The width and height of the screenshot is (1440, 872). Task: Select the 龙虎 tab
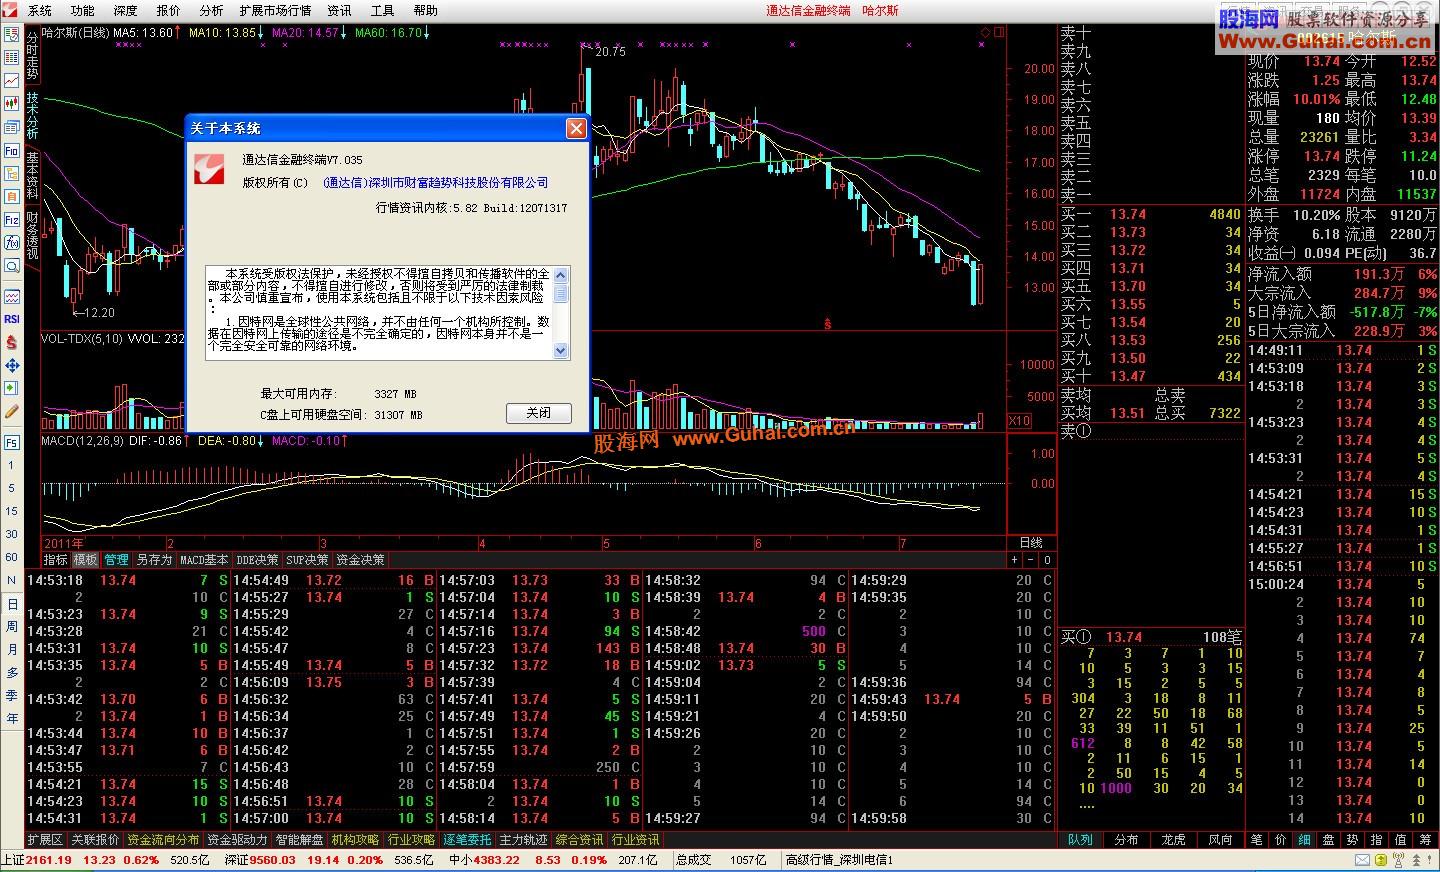tap(1173, 840)
